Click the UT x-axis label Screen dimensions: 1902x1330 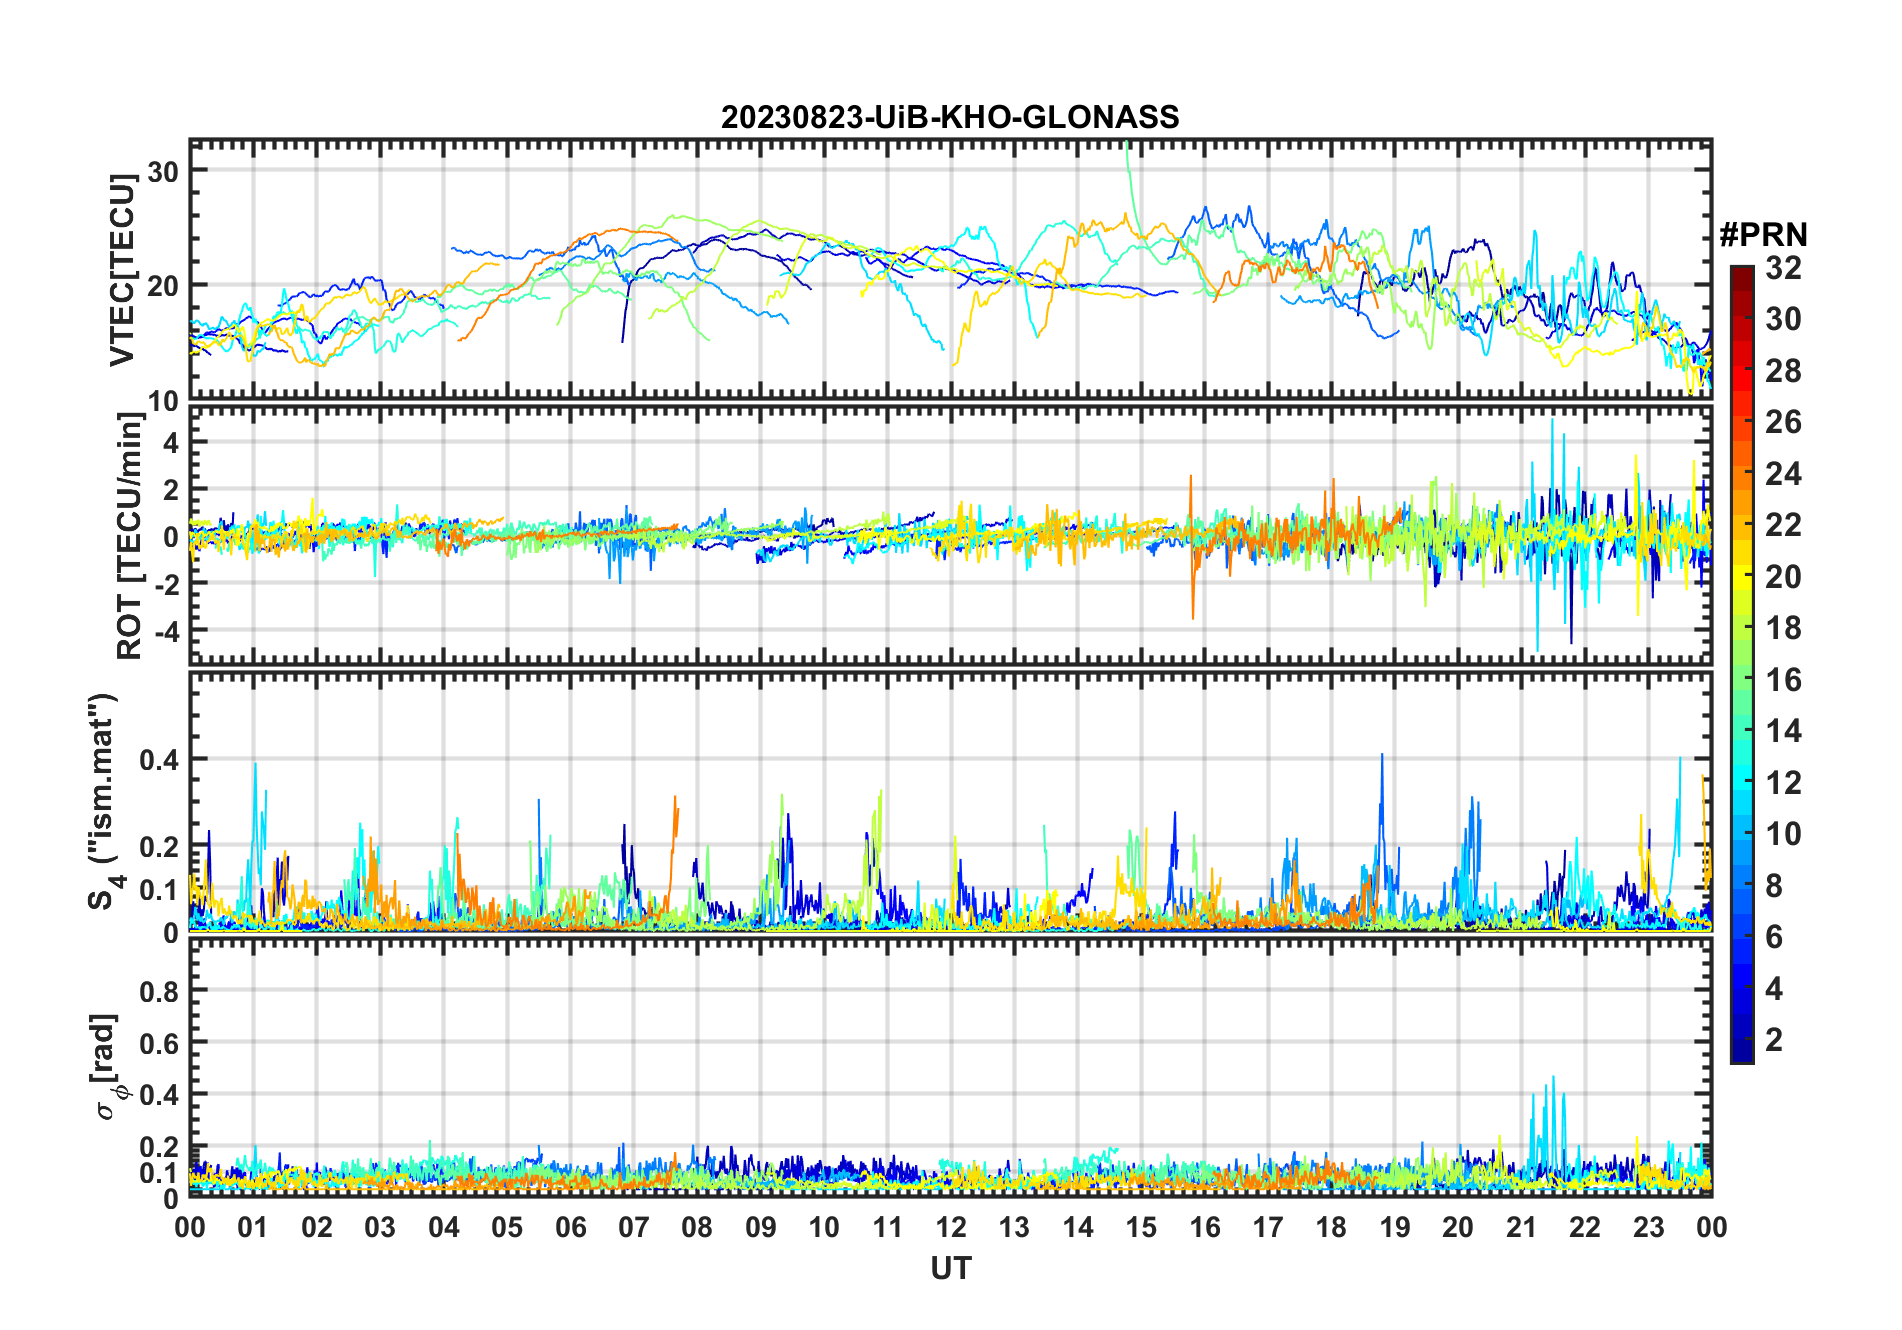pos(950,1268)
